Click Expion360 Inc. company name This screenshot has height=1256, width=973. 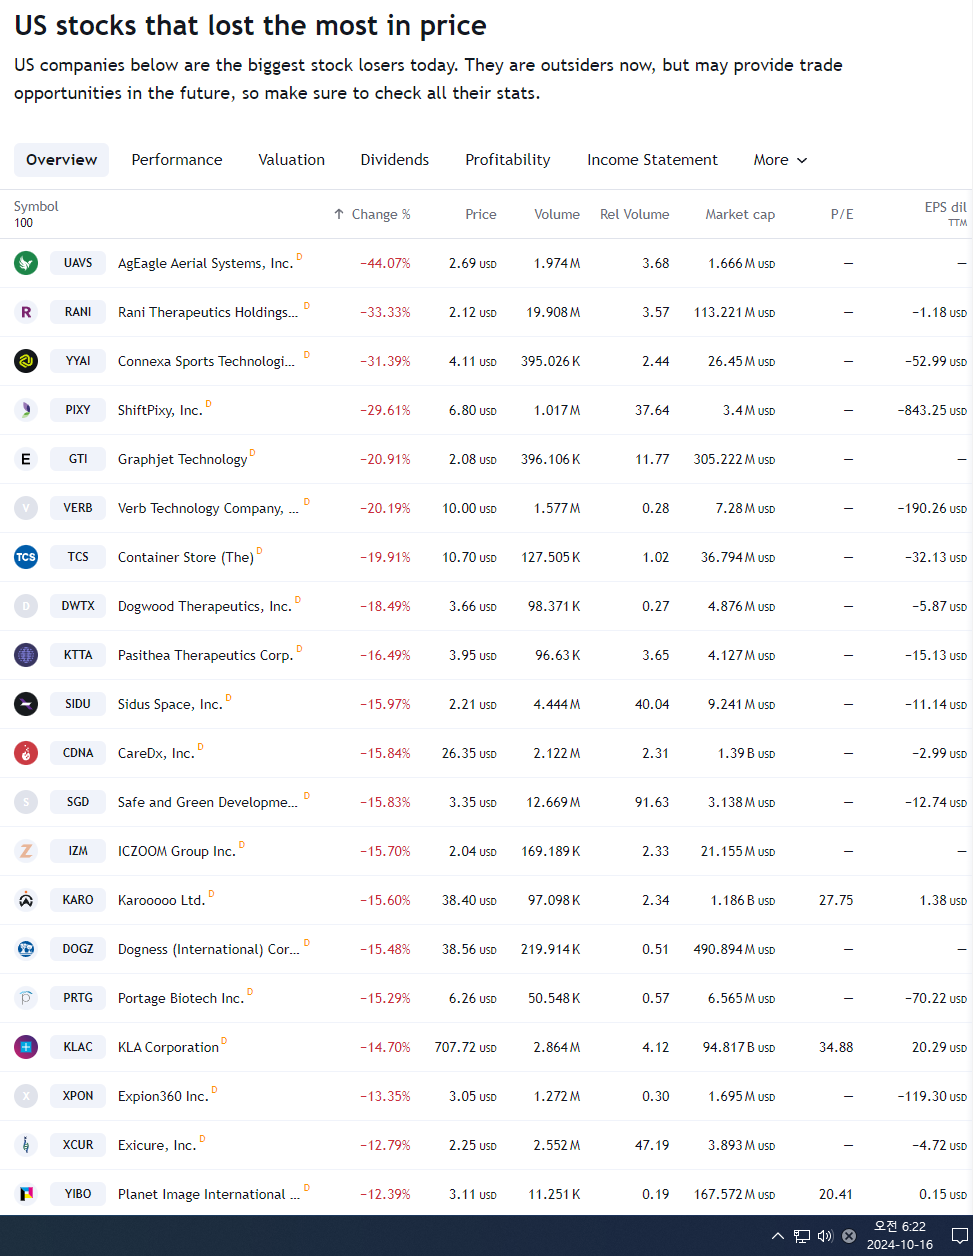163,1096
